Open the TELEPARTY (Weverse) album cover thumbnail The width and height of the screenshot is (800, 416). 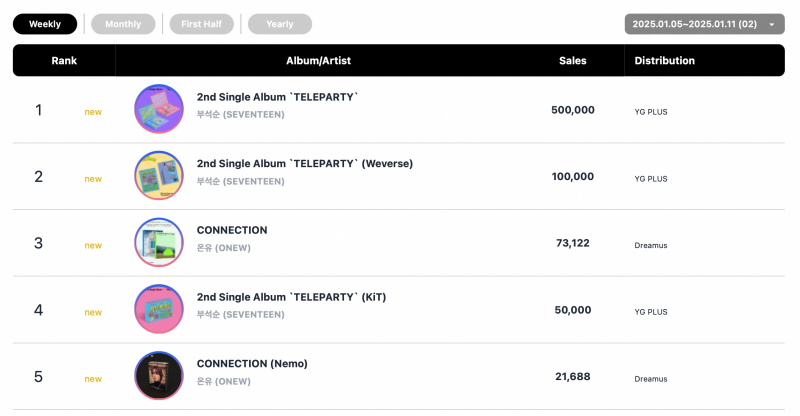[x=159, y=176]
